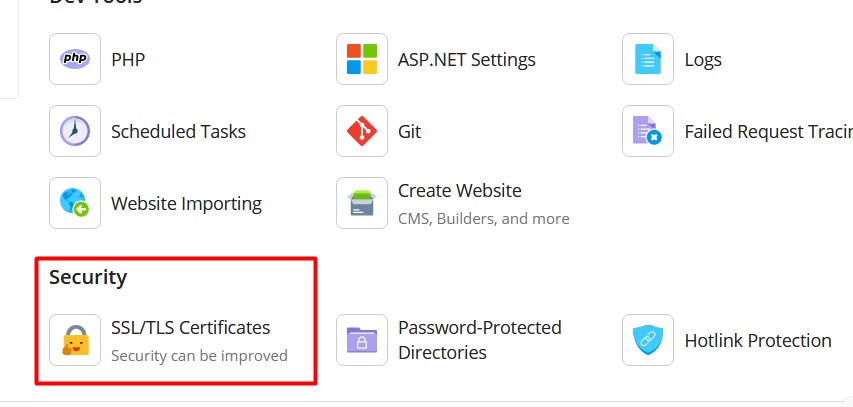
Task: Click the PHP icon
Action: 75,59
